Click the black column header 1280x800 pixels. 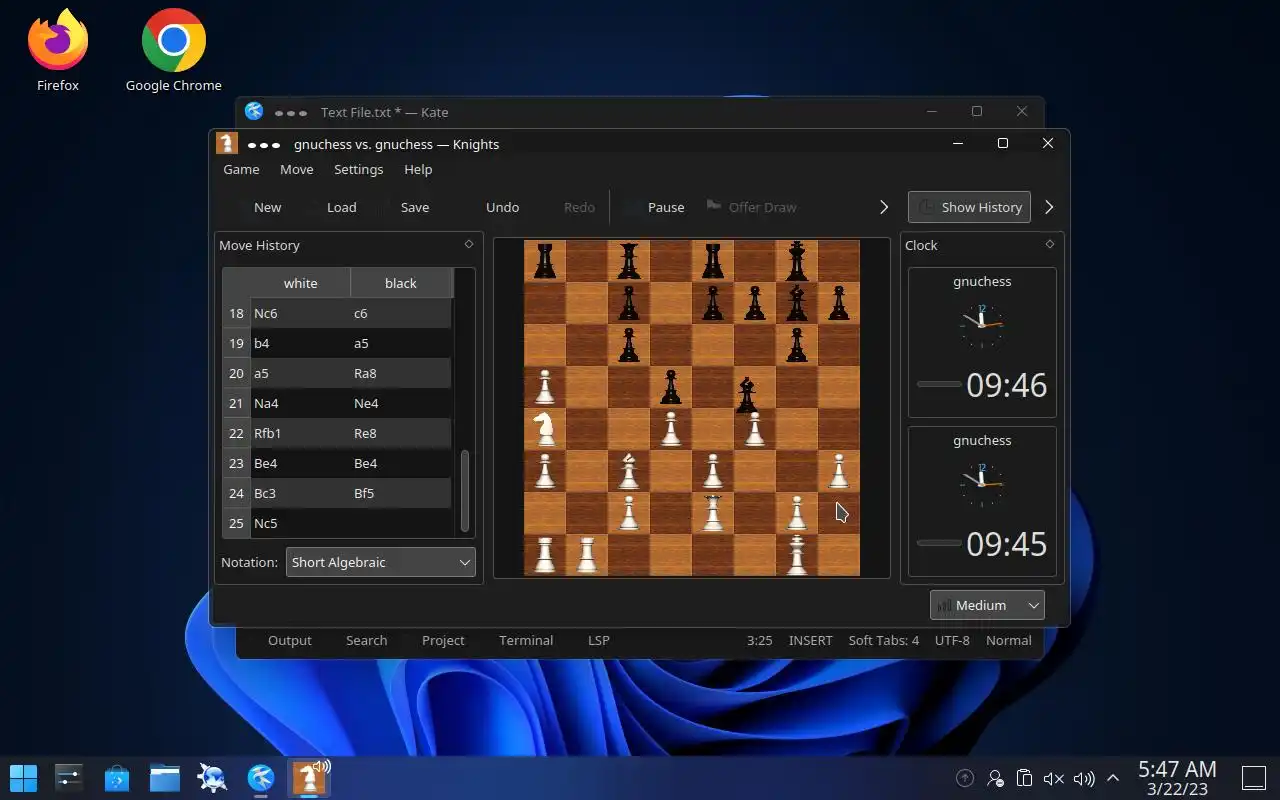click(401, 283)
